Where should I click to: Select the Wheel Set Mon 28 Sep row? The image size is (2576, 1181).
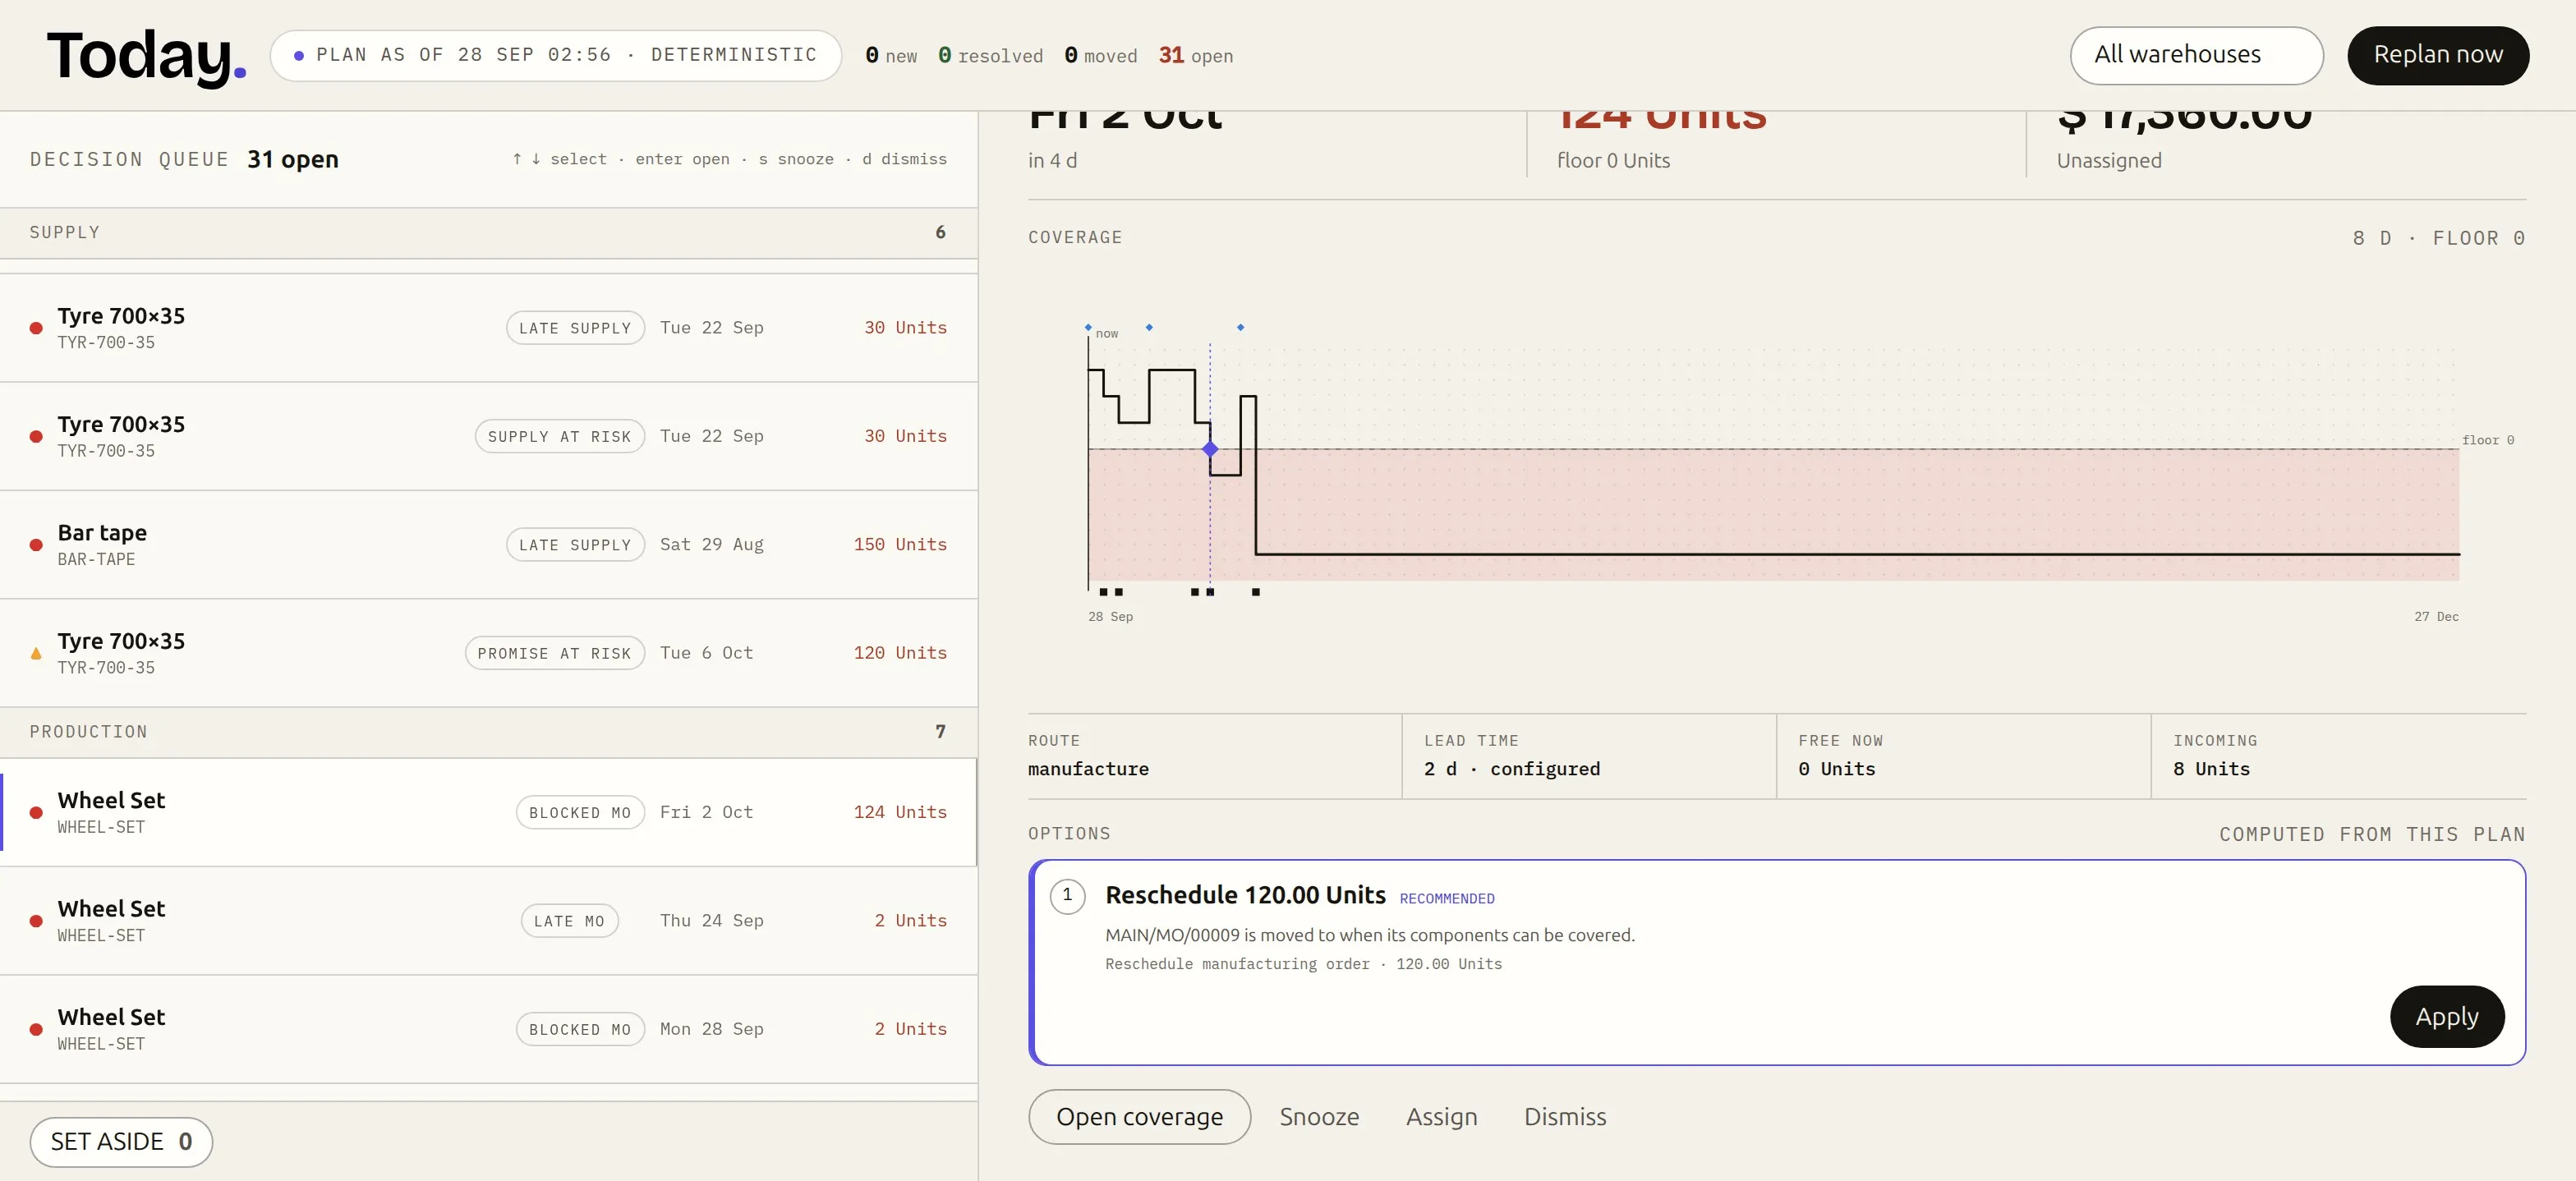coord(488,1029)
